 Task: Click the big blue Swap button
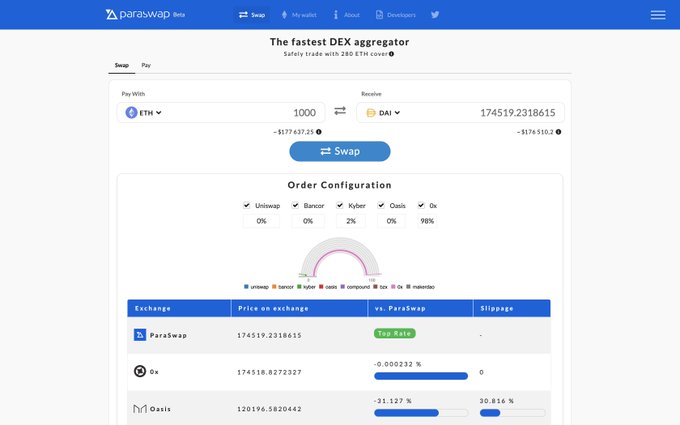click(x=340, y=151)
